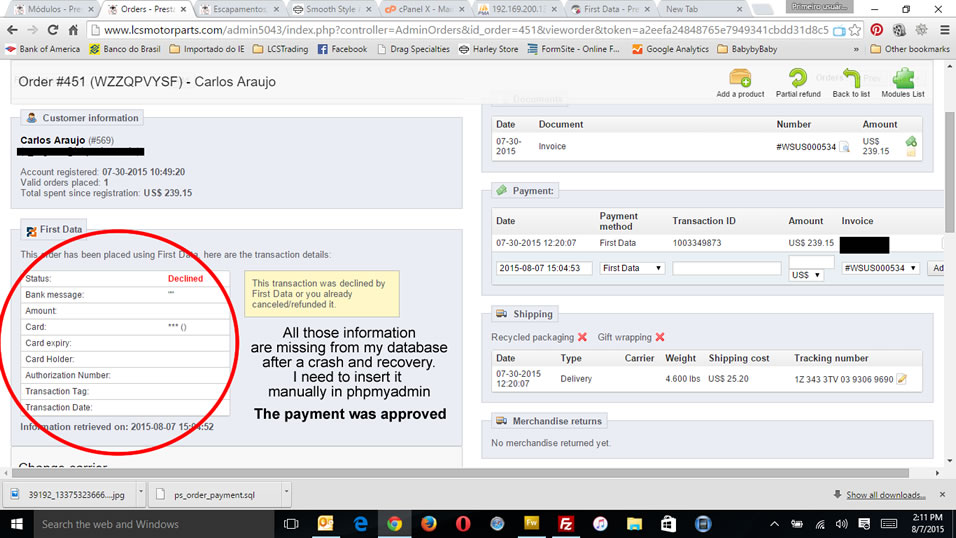
Task: Open FileZilla from the taskbar
Action: (566, 524)
